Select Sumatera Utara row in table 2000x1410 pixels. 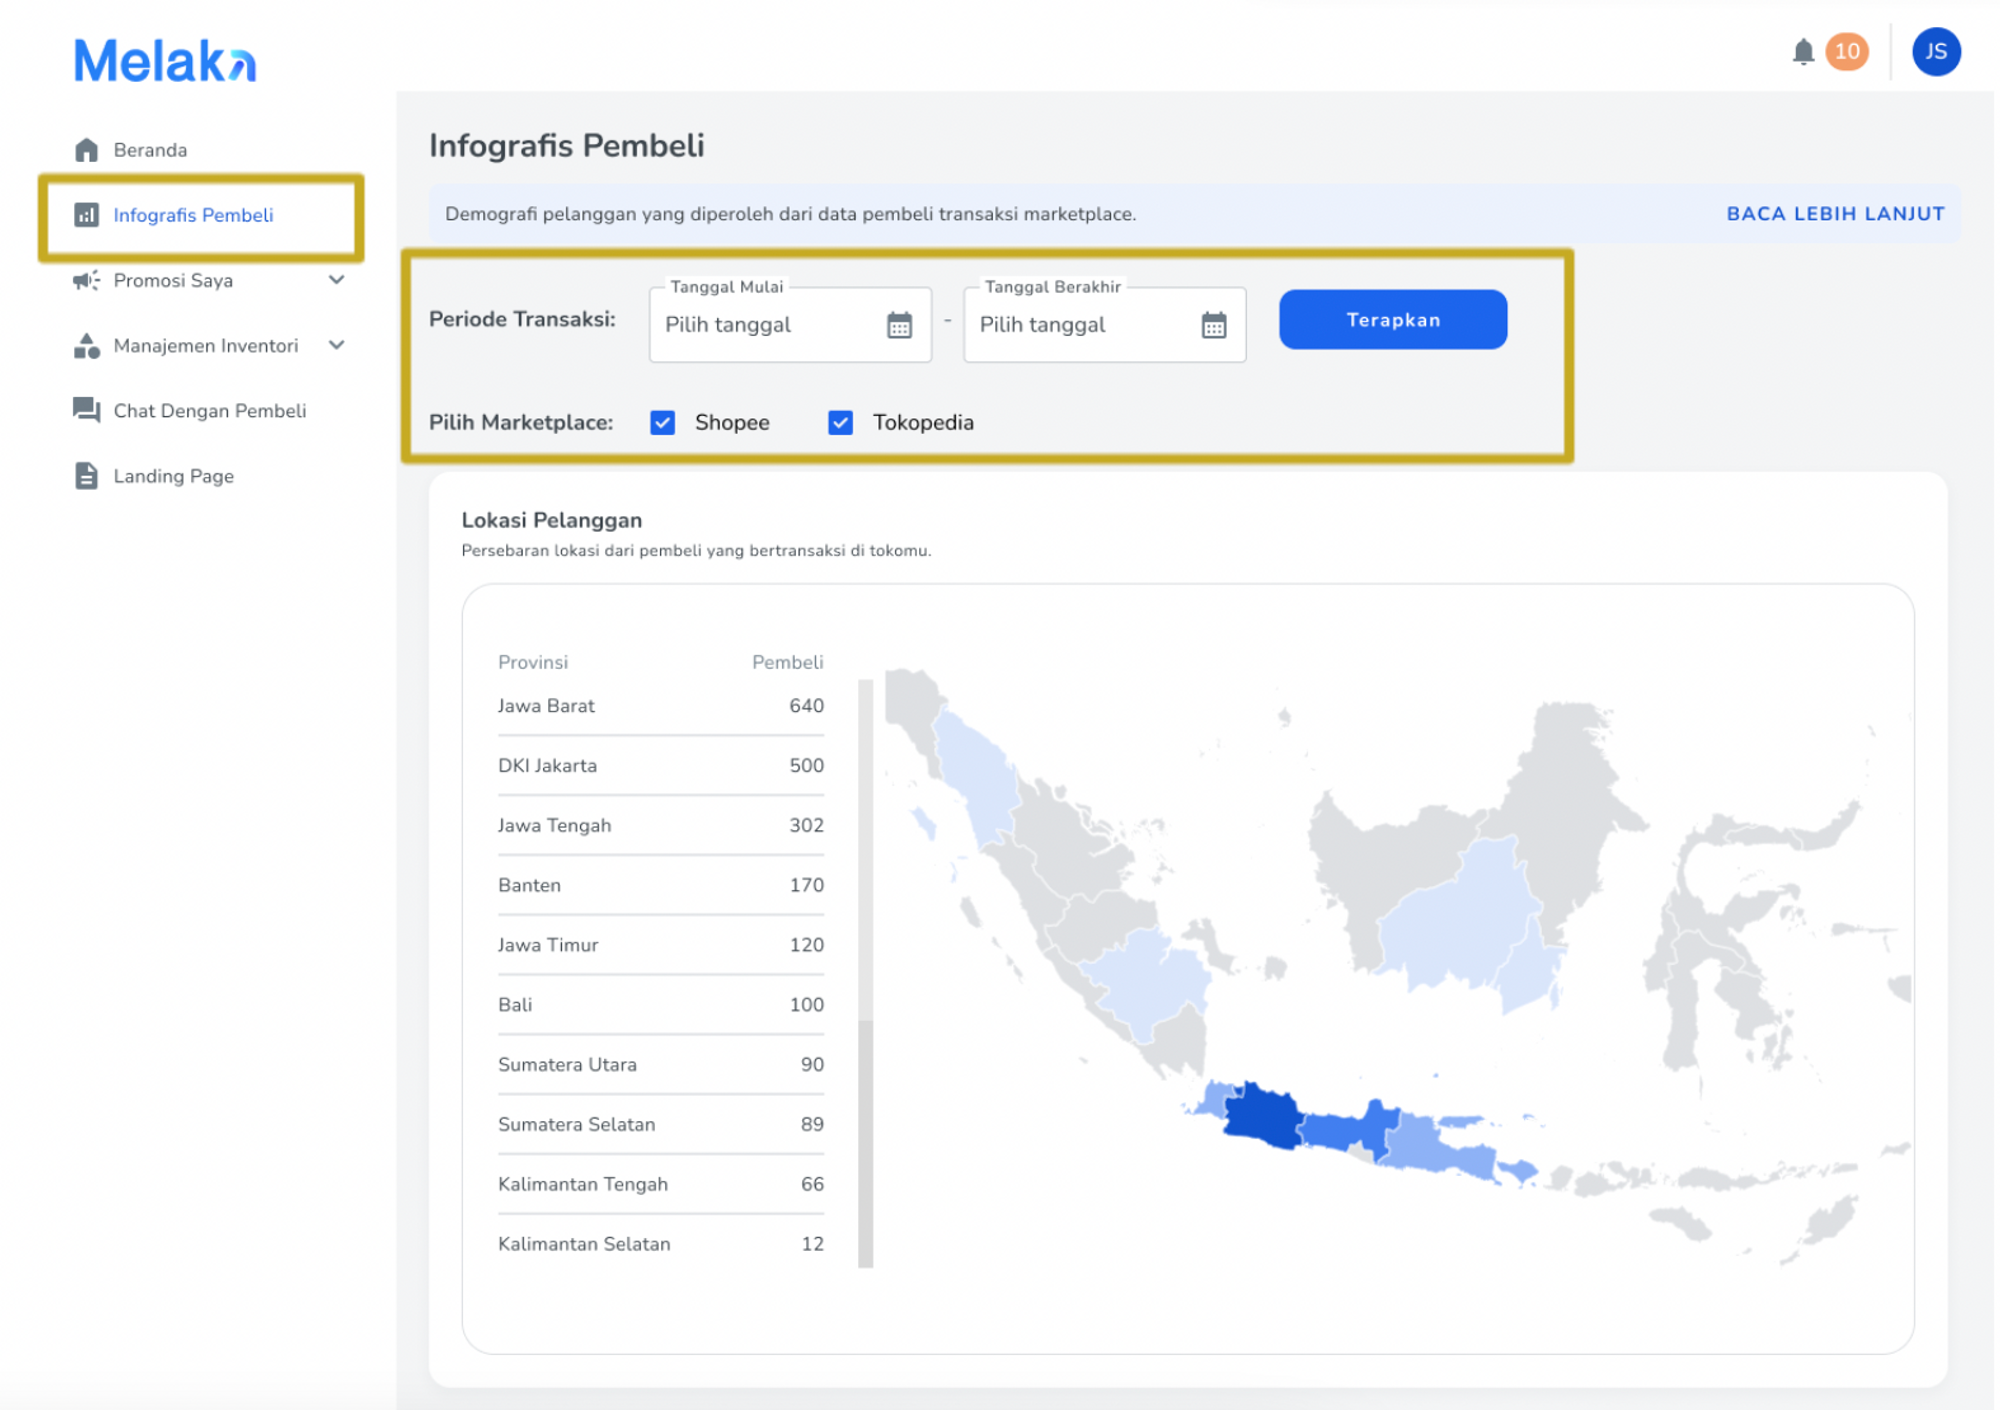pos(660,1065)
